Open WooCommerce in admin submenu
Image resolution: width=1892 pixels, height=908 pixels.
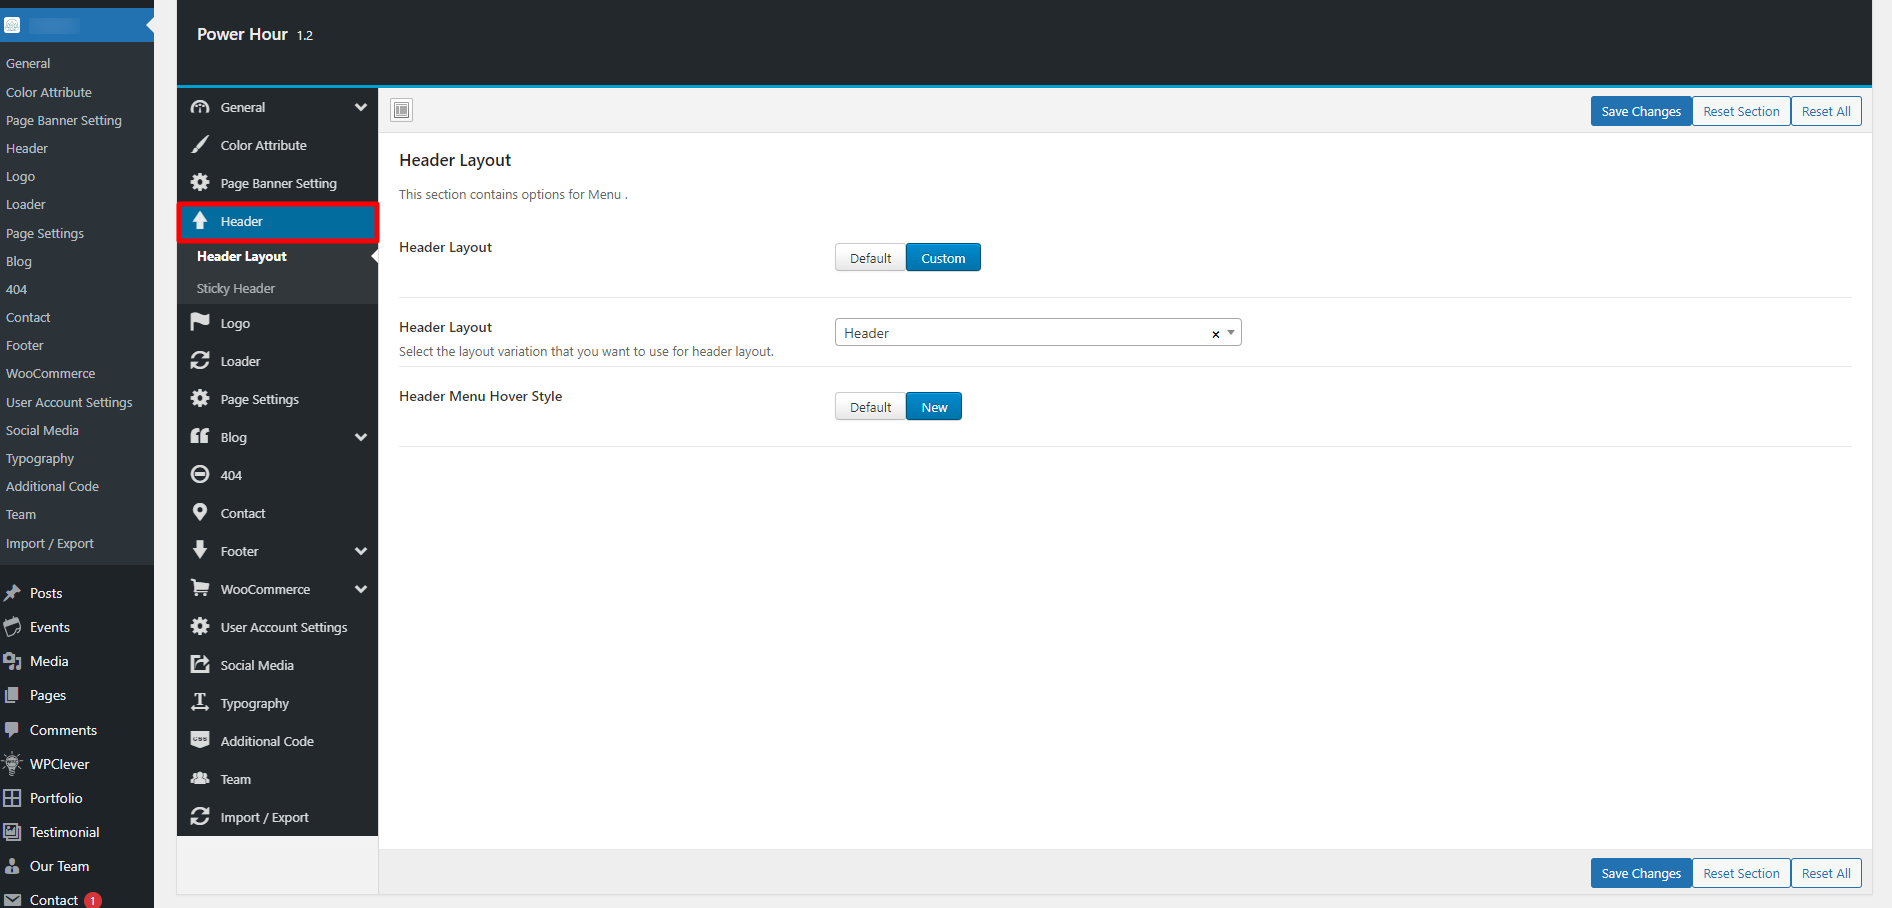51,373
